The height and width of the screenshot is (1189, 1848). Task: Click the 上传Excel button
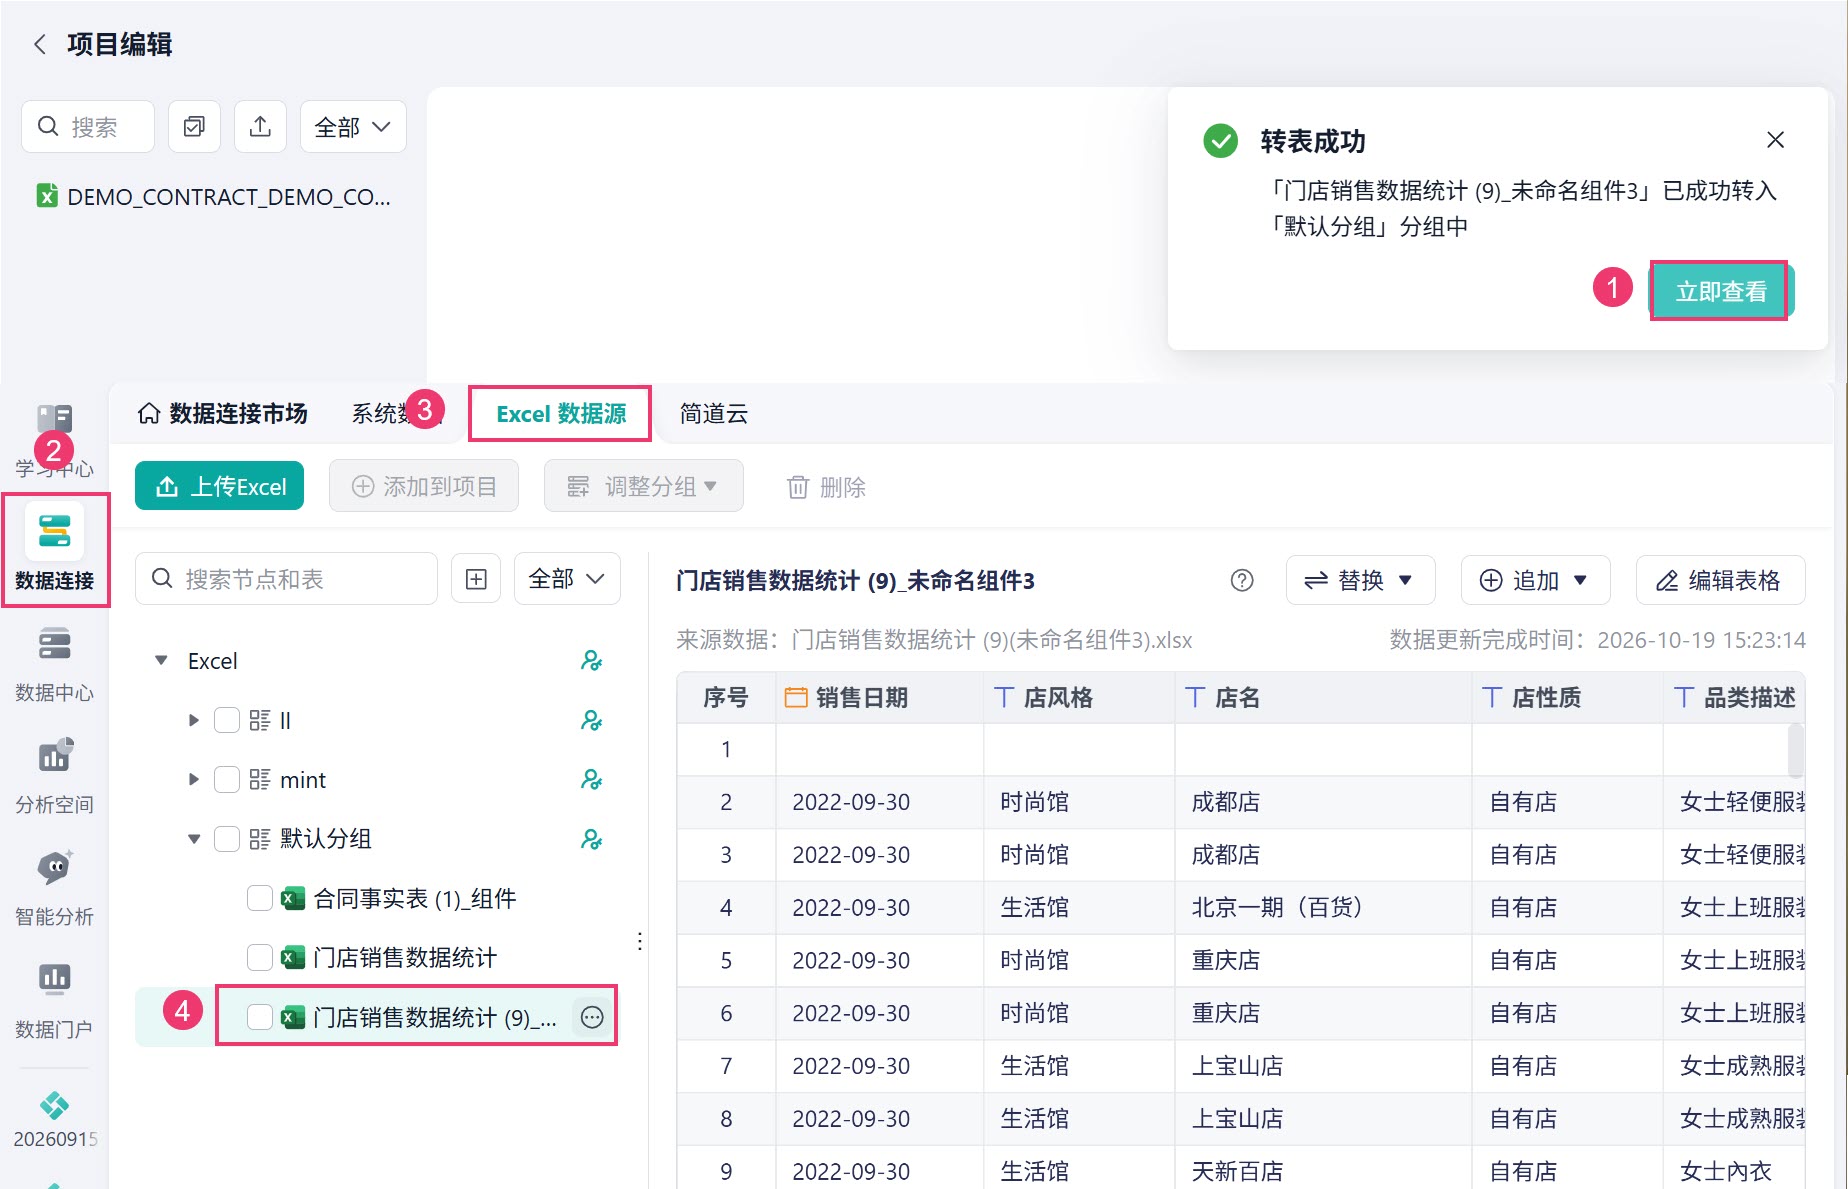[219, 486]
